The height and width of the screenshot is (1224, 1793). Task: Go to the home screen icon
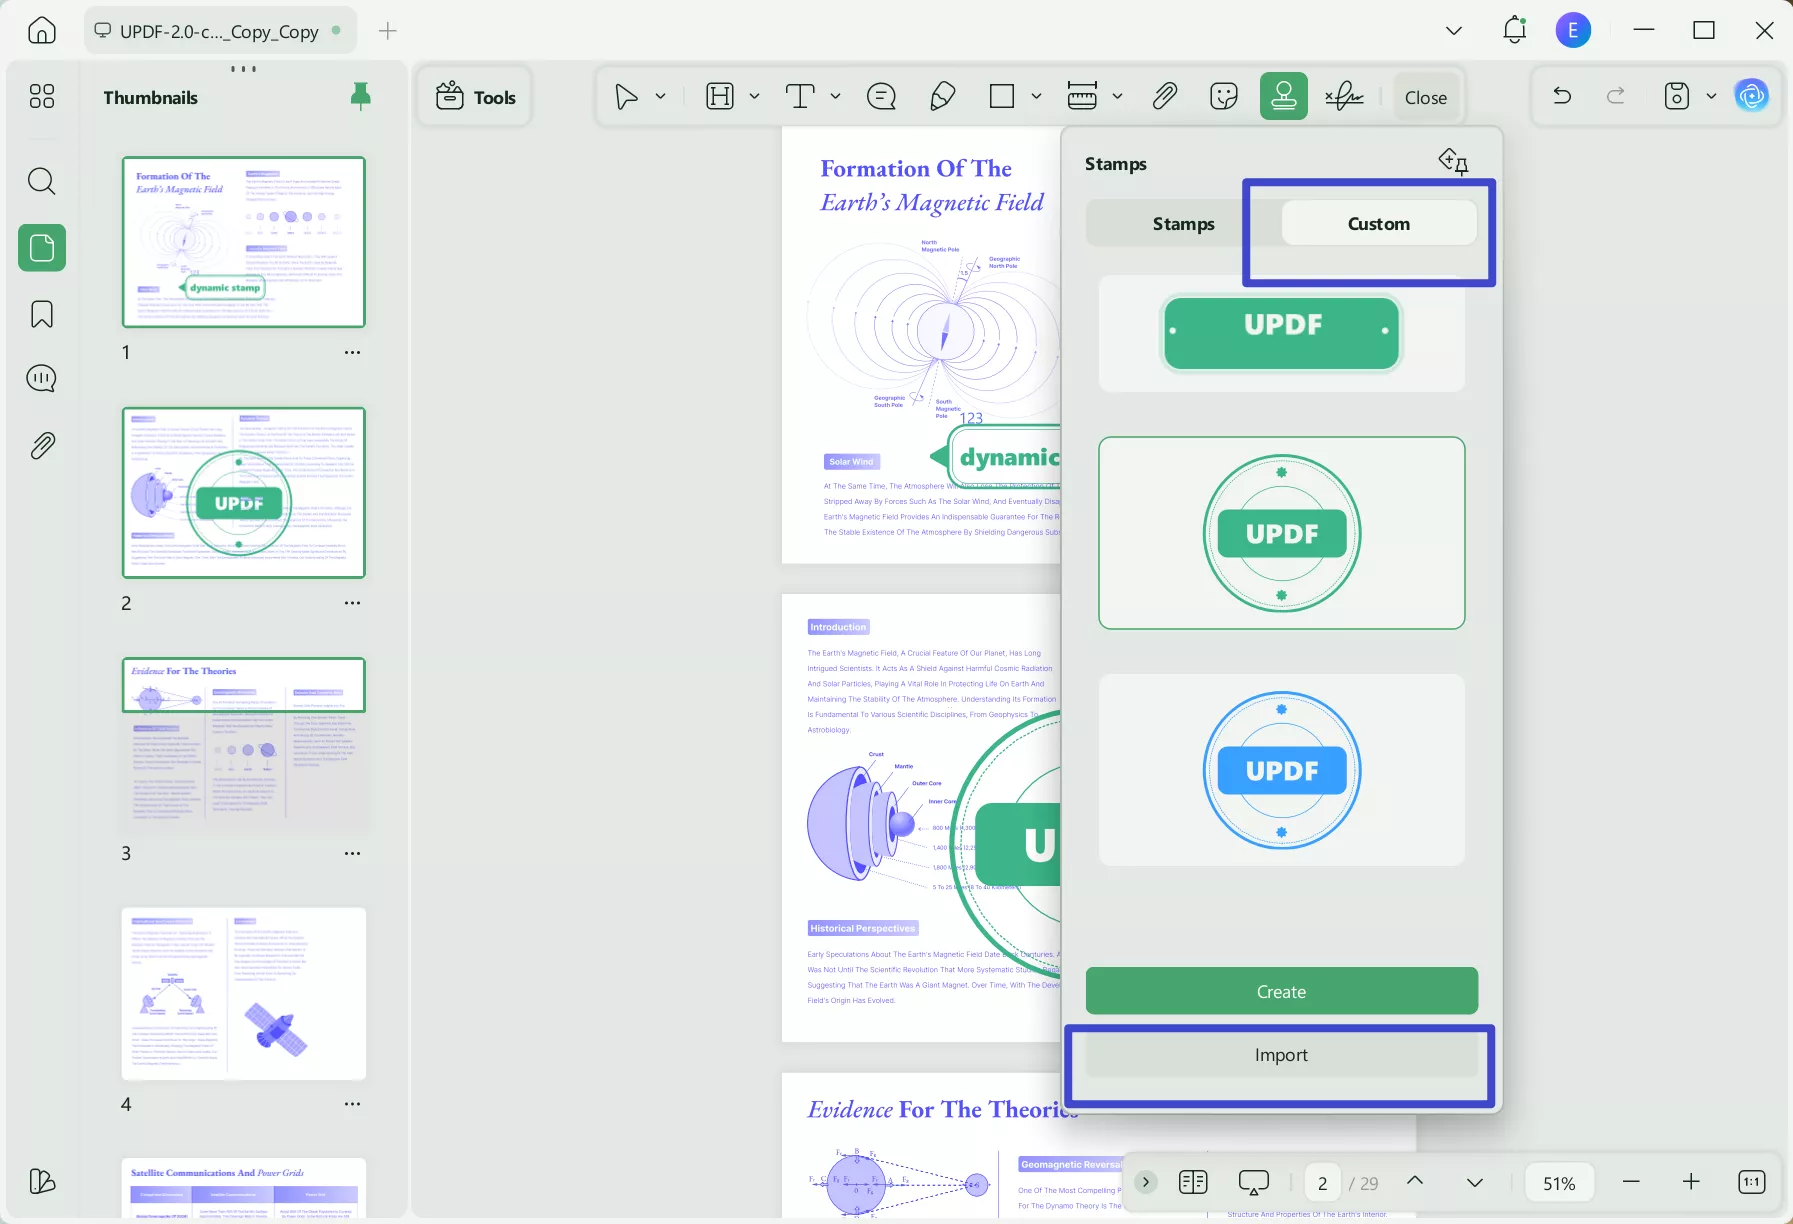(x=42, y=31)
